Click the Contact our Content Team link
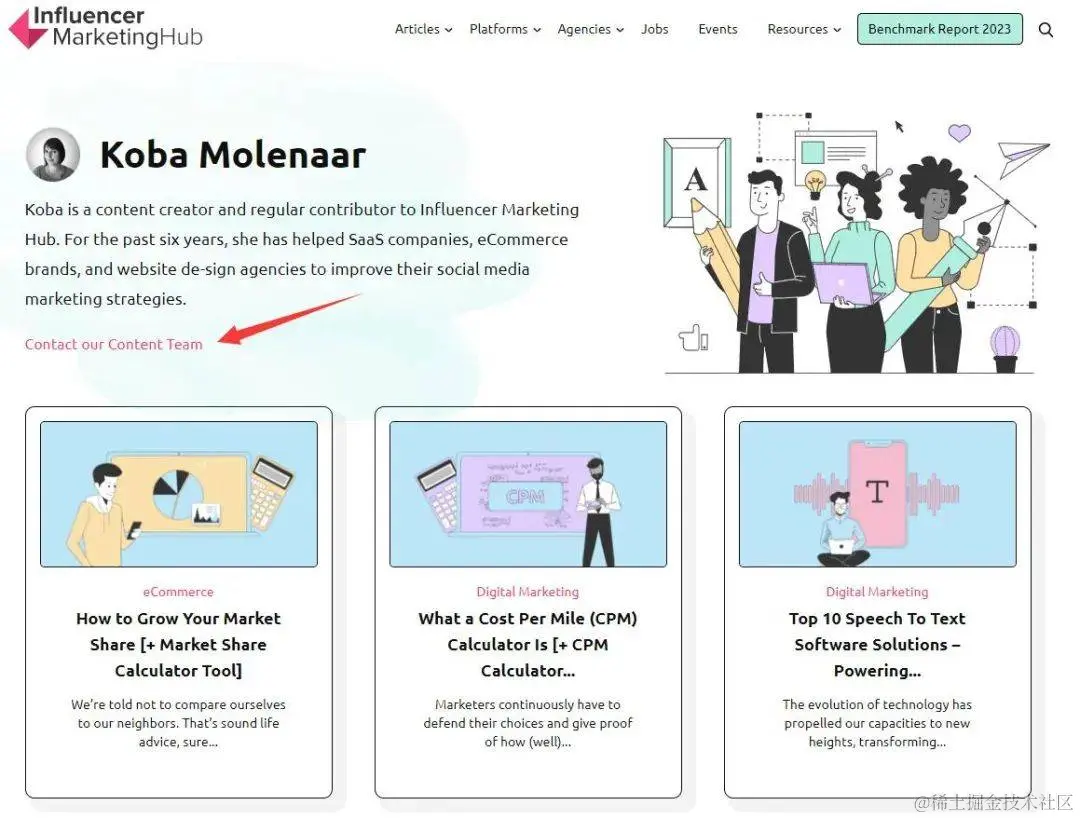This screenshot has height=819, width=1080. (x=114, y=344)
